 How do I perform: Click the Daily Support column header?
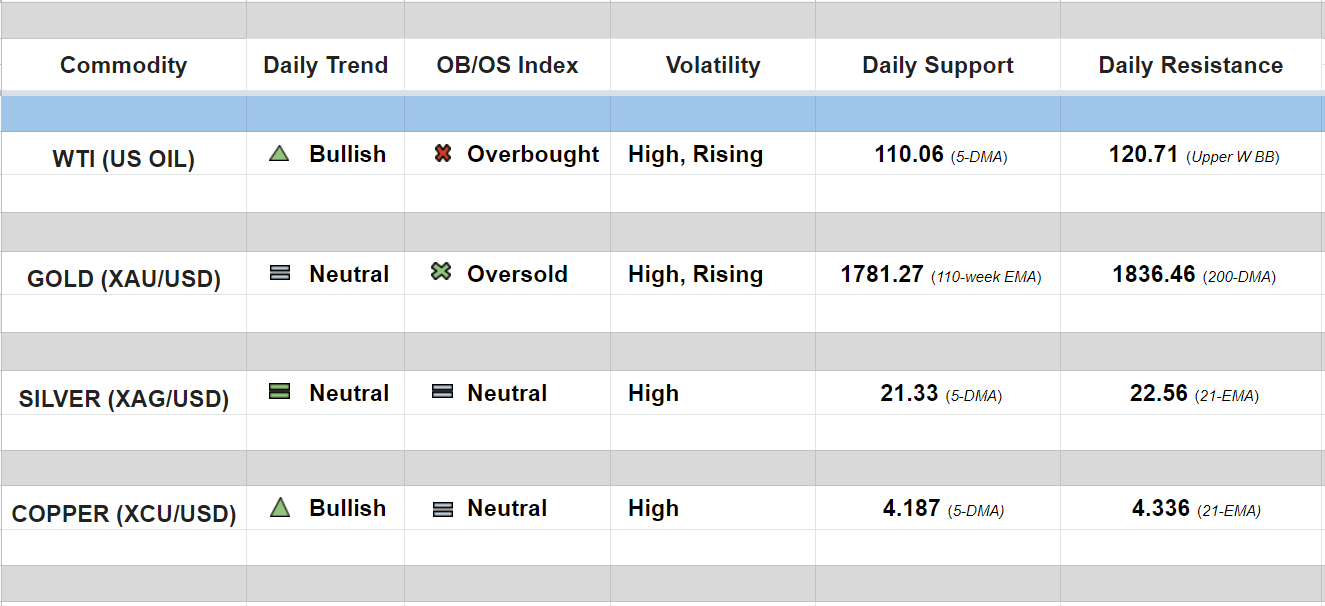(938, 66)
